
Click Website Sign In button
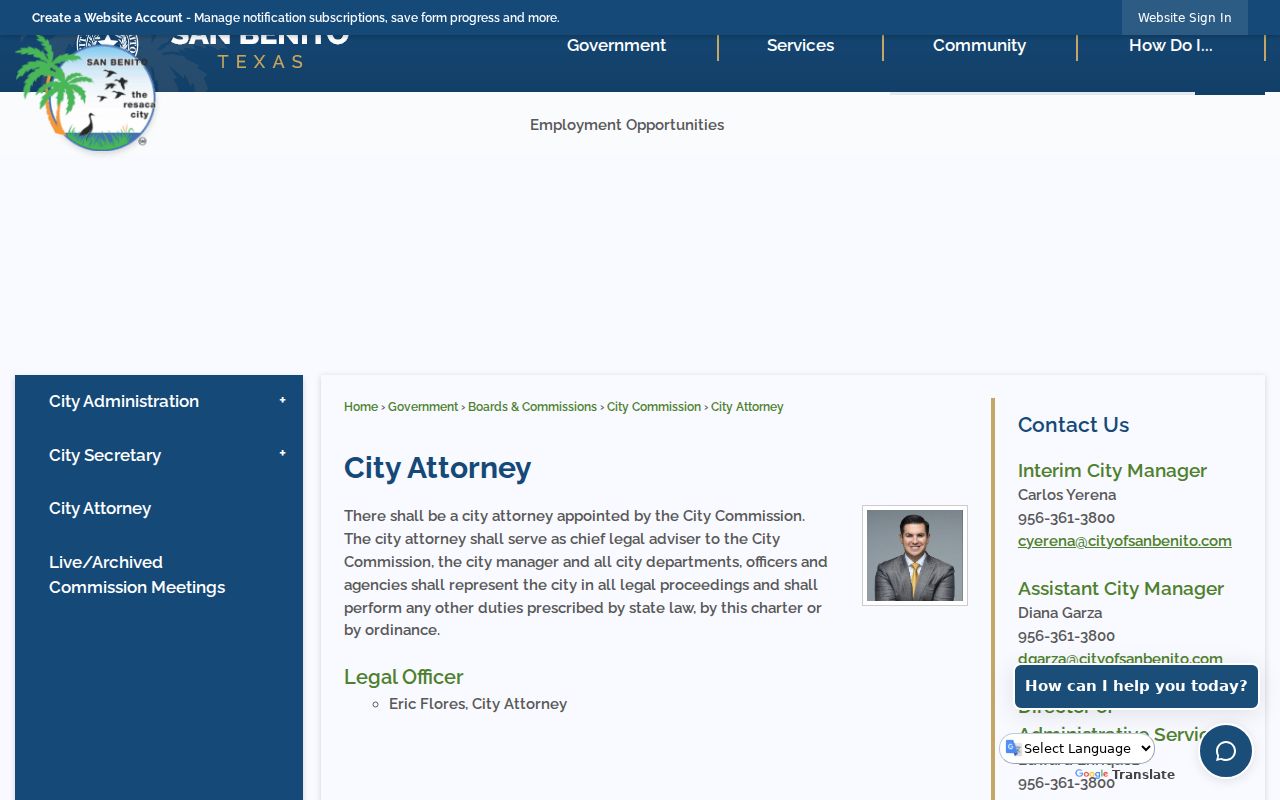tap(1184, 17)
